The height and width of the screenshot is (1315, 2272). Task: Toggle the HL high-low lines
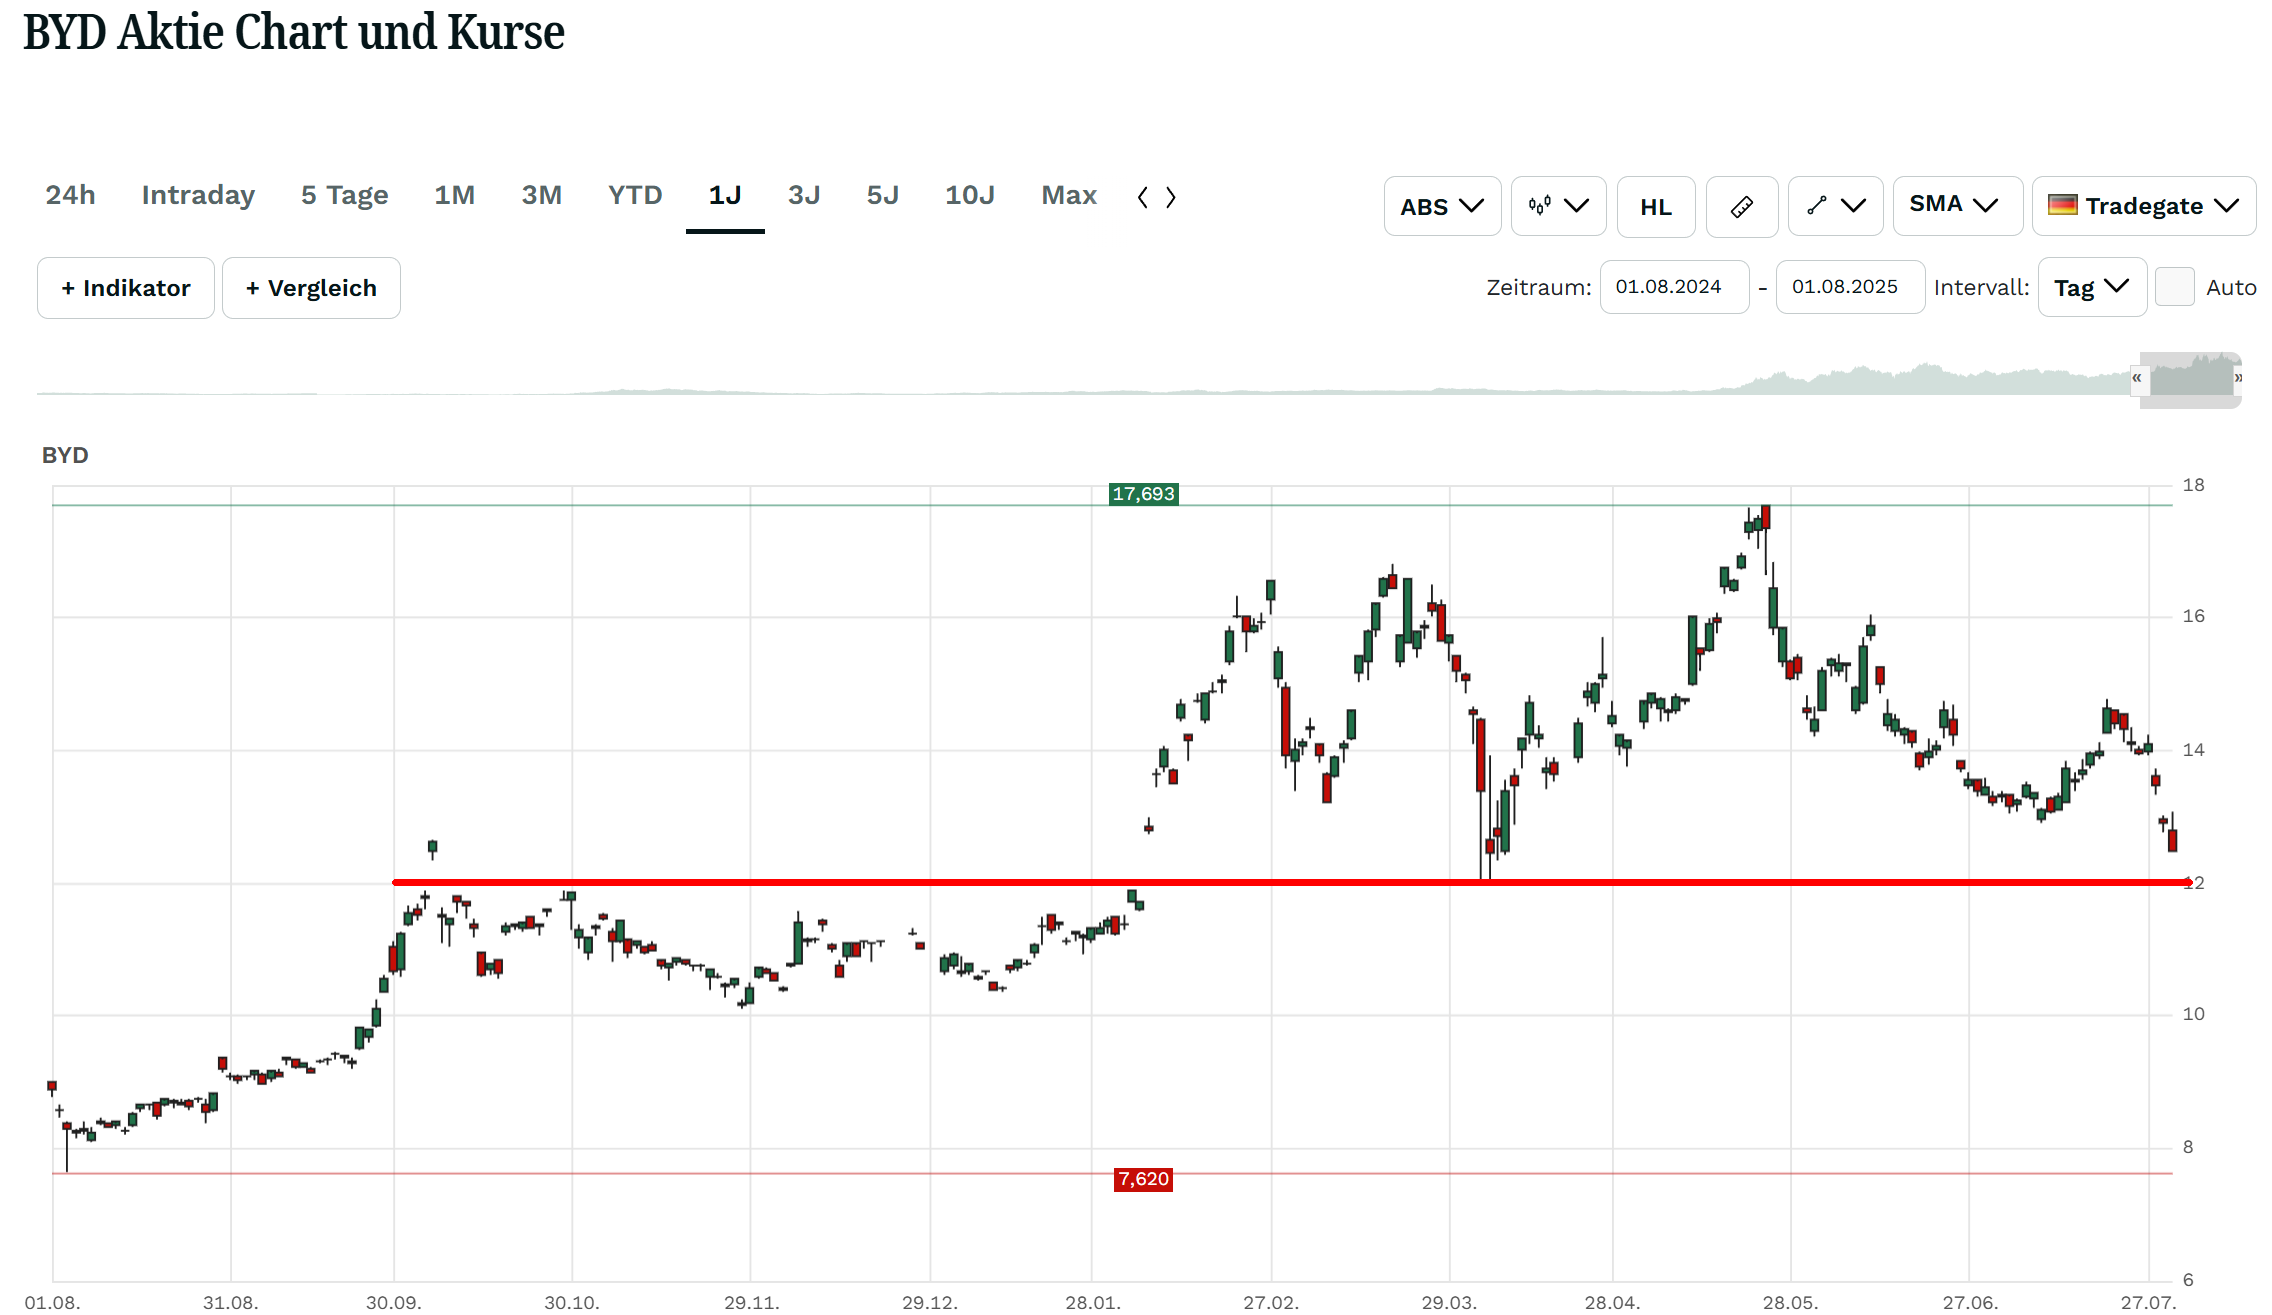coord(1656,206)
